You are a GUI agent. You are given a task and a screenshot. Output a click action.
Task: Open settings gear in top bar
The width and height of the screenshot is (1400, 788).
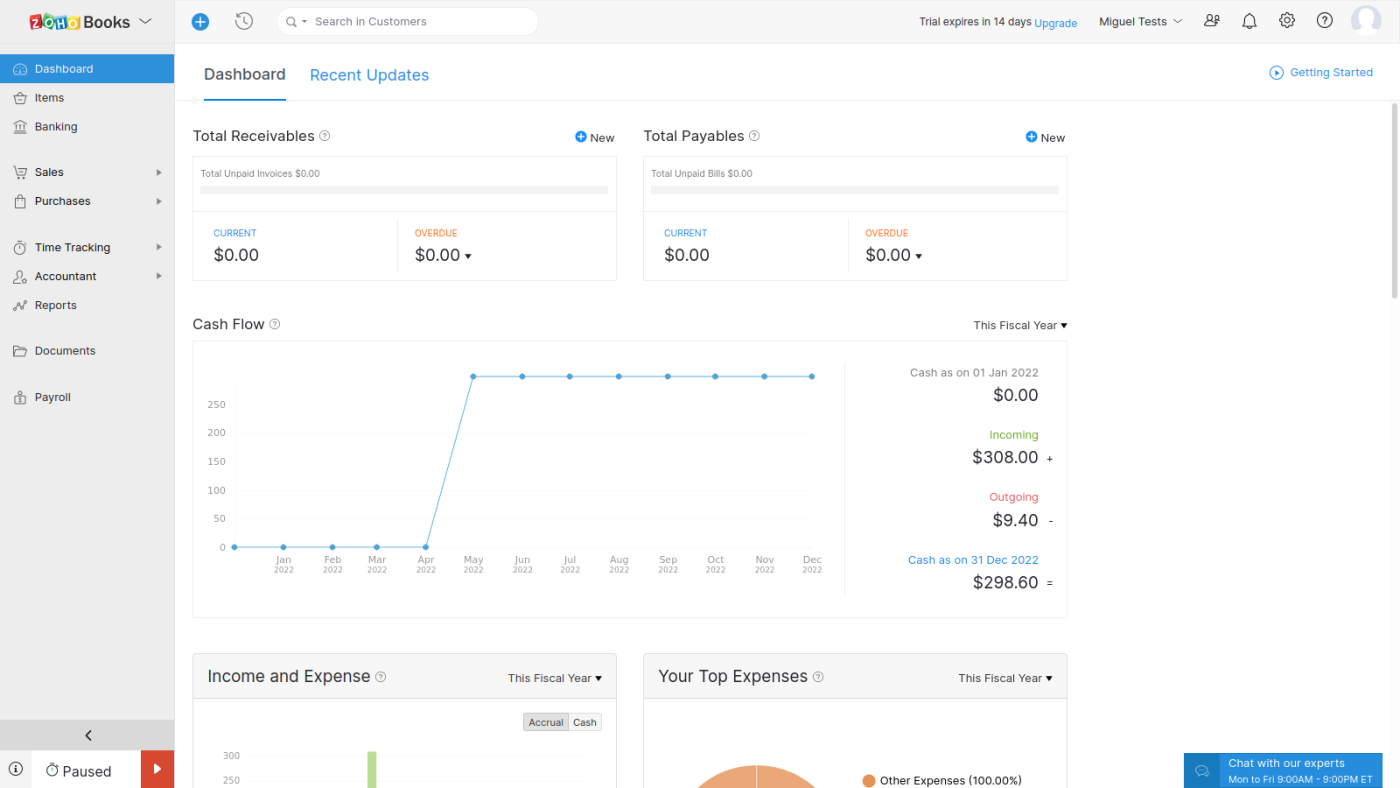click(x=1287, y=21)
